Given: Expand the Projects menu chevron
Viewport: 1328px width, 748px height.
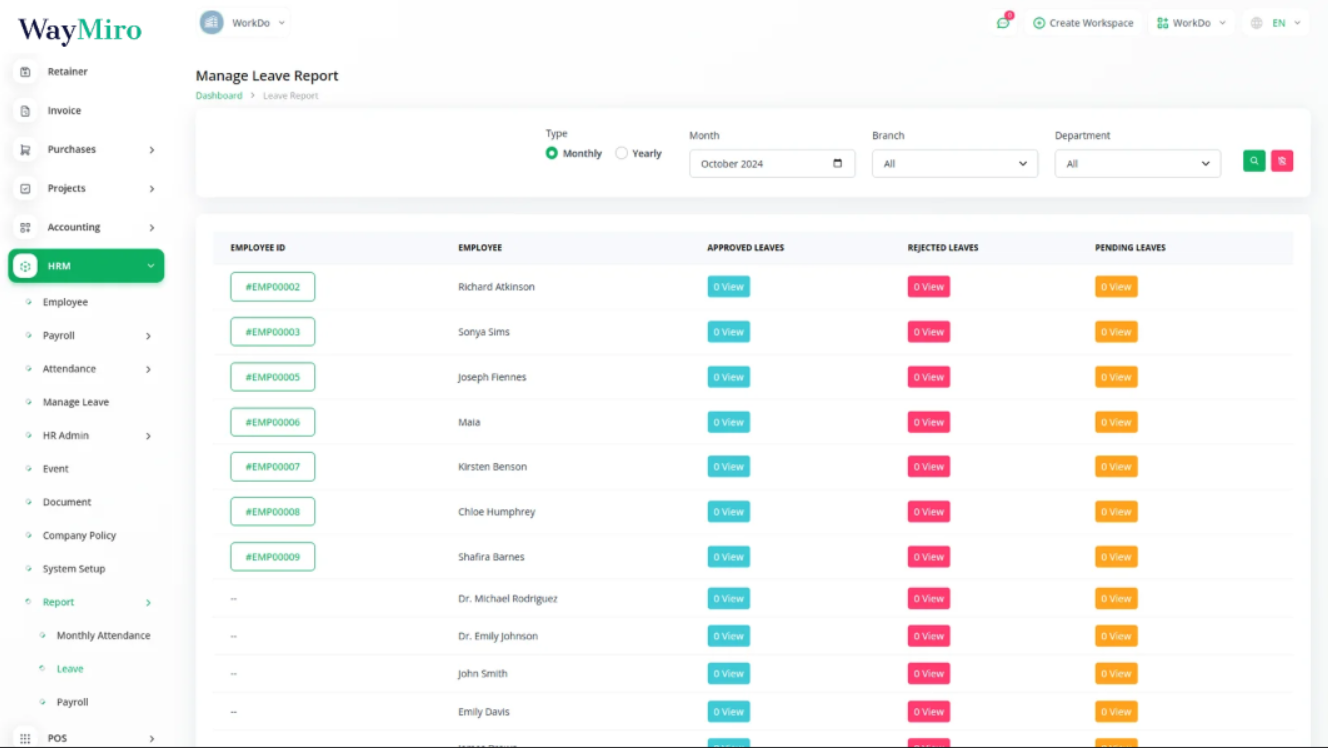Looking at the screenshot, I should pos(152,189).
